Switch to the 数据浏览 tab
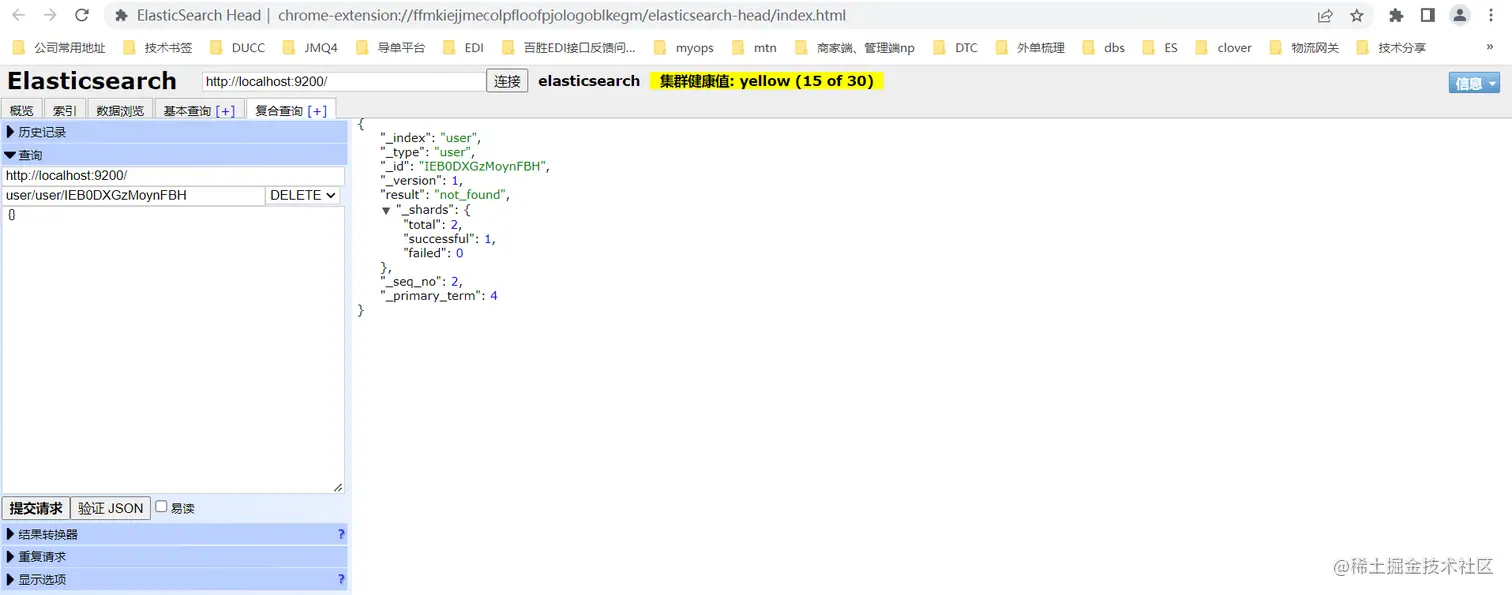The width and height of the screenshot is (1512, 595). pyautogui.click(x=120, y=111)
